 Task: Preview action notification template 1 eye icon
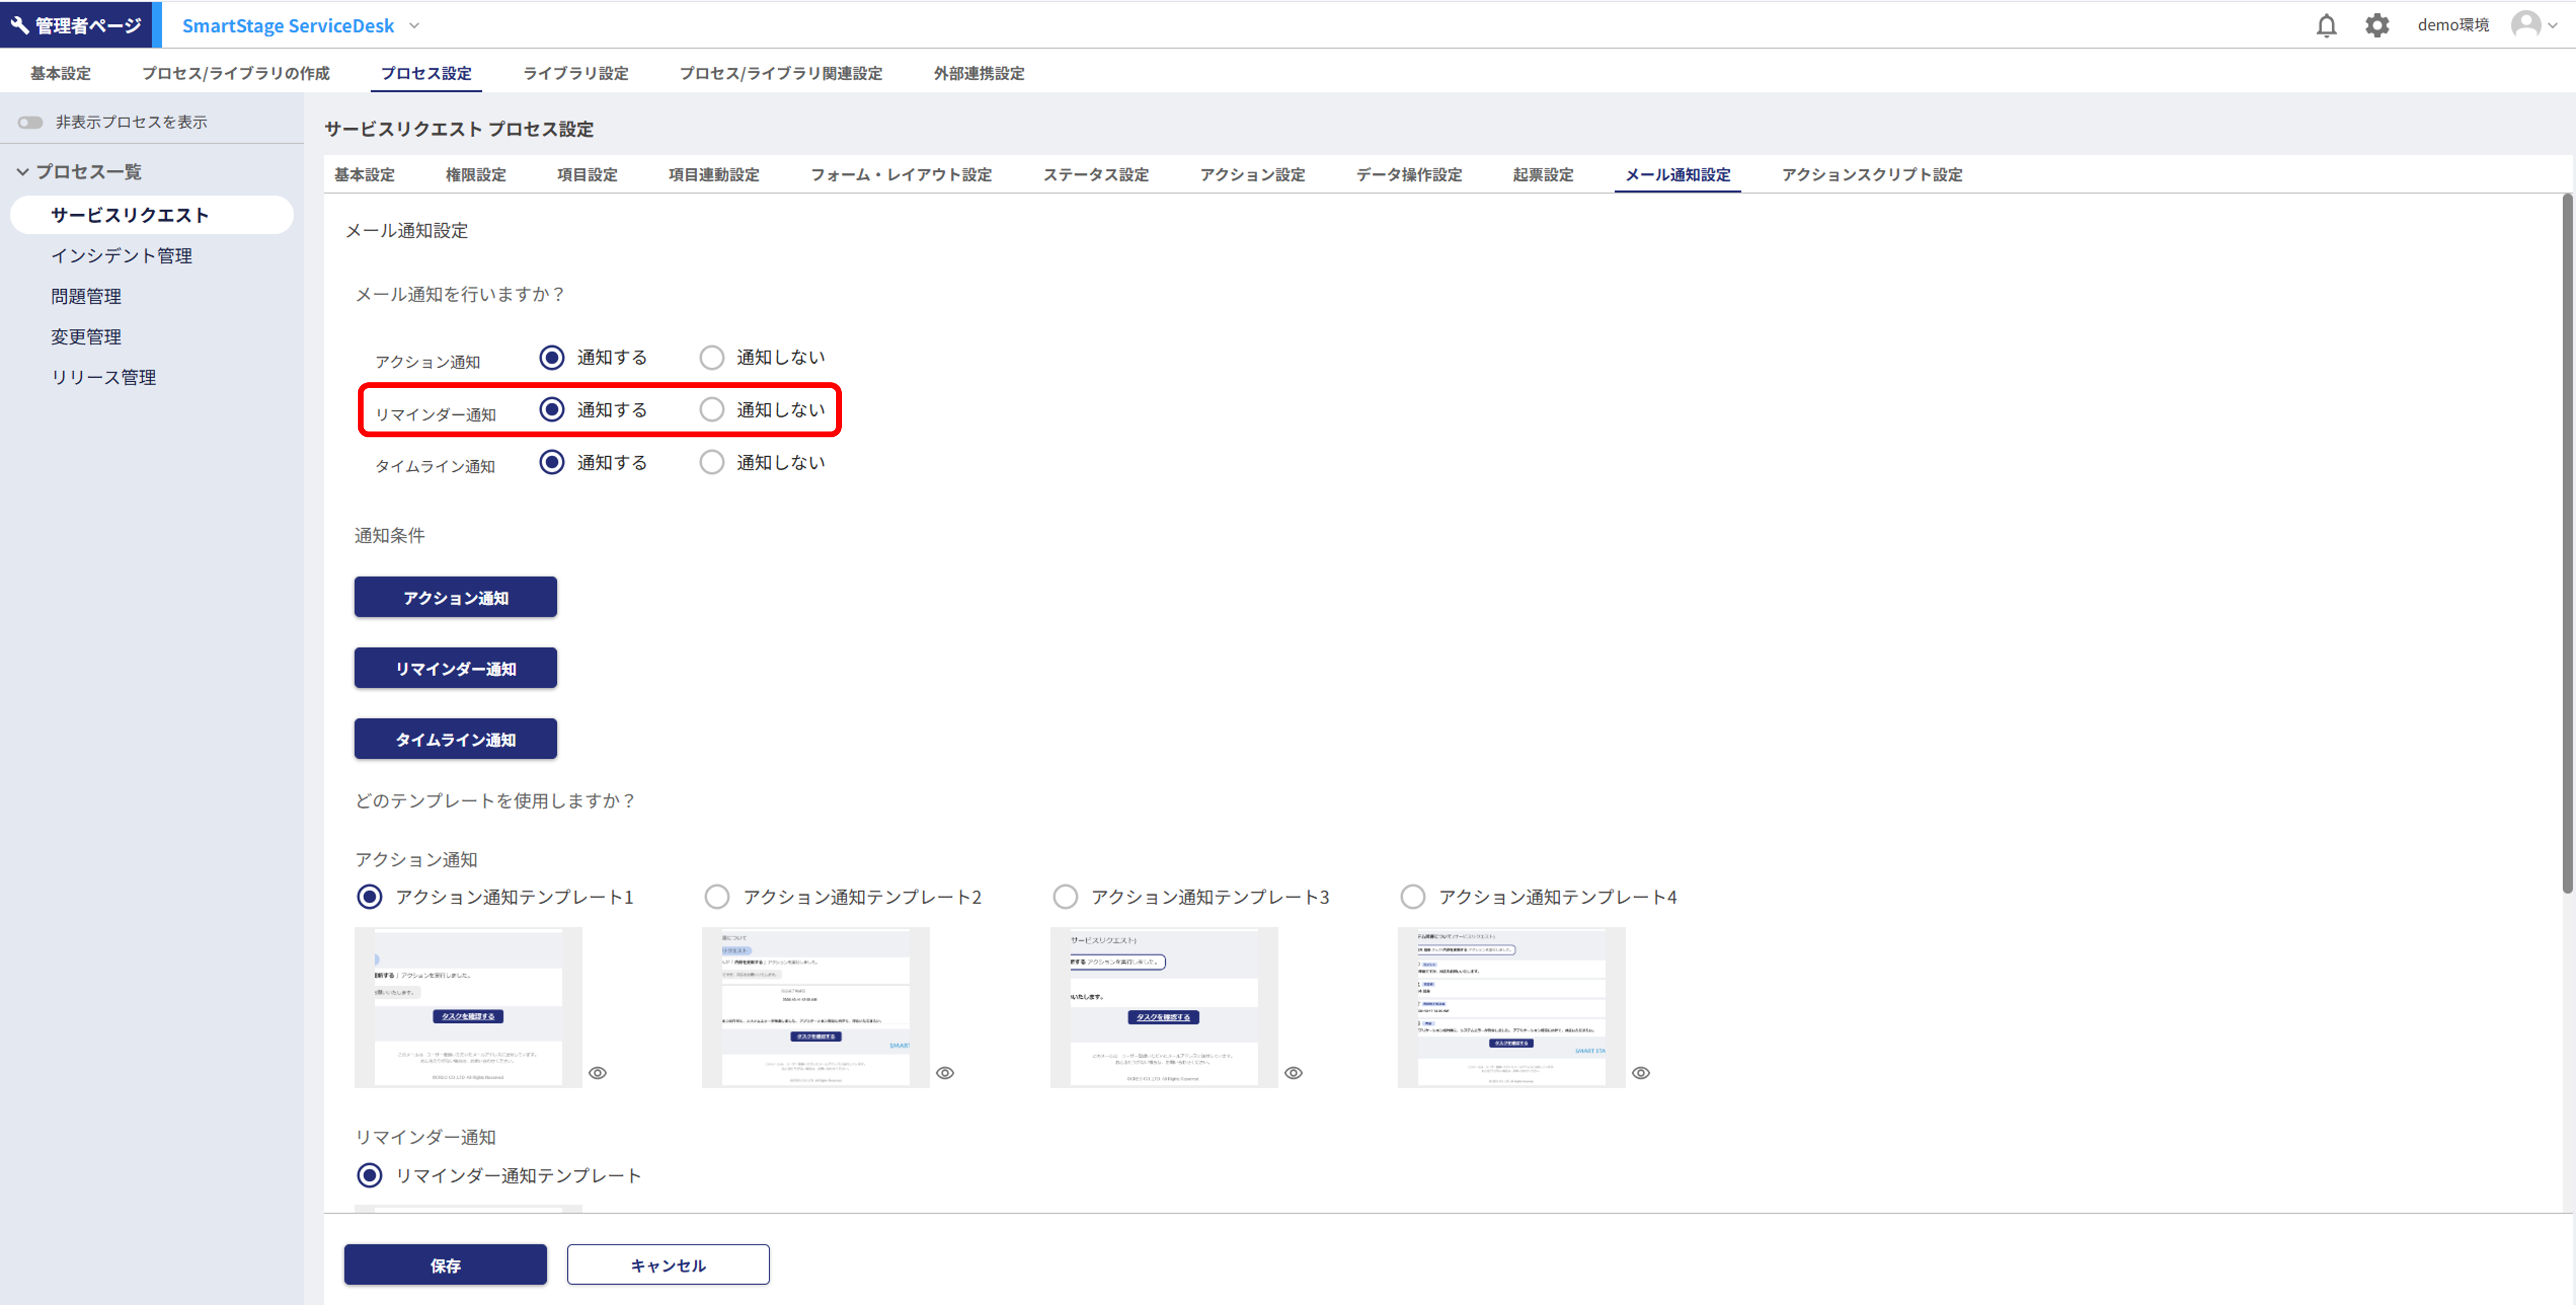pyautogui.click(x=597, y=1073)
